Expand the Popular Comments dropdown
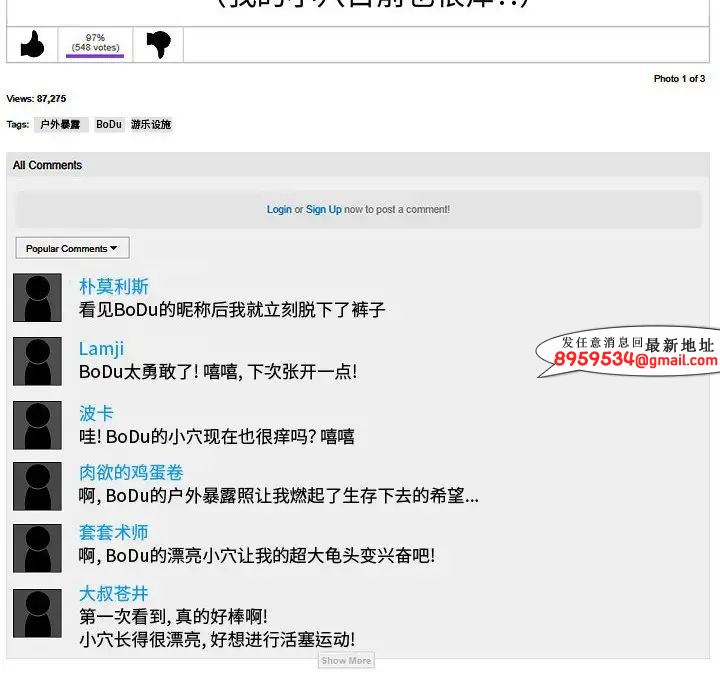The width and height of the screenshot is (720, 700). 73,248
